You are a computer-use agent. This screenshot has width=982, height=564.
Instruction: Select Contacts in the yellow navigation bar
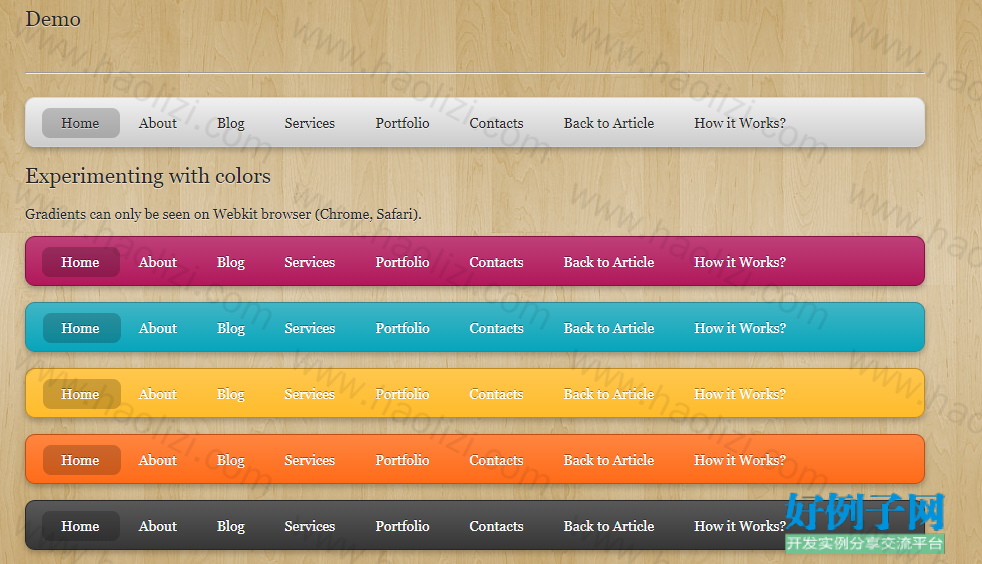point(496,394)
